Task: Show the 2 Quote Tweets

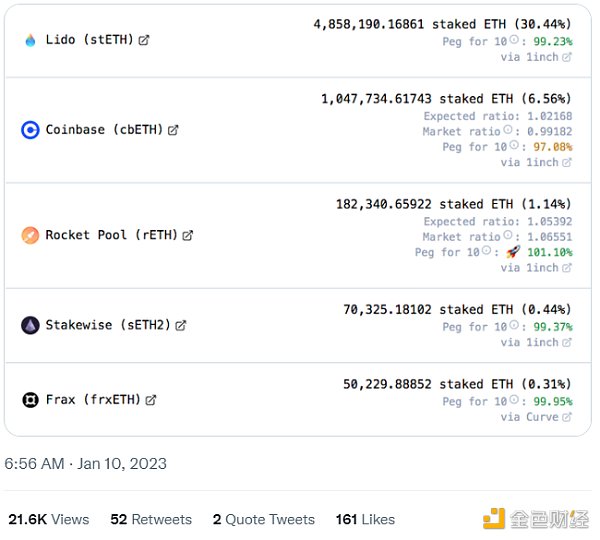Action: (263, 519)
